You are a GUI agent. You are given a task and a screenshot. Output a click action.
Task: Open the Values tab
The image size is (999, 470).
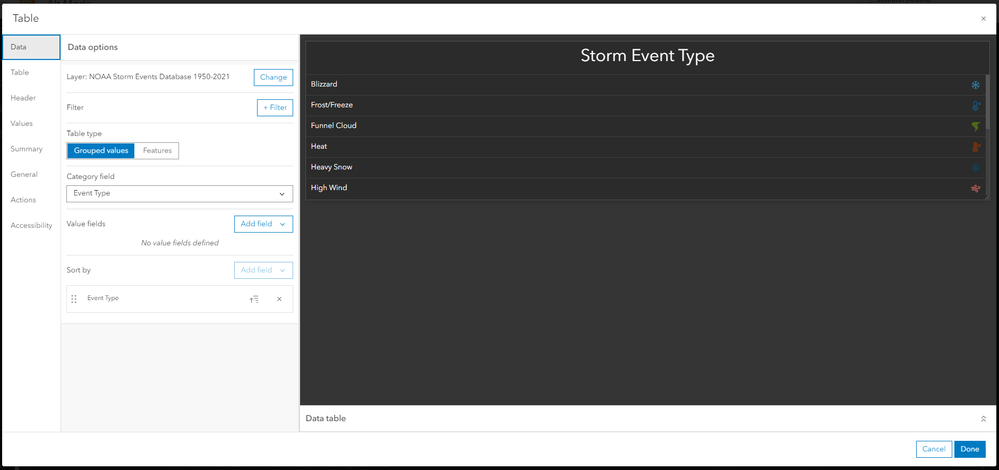(31, 124)
